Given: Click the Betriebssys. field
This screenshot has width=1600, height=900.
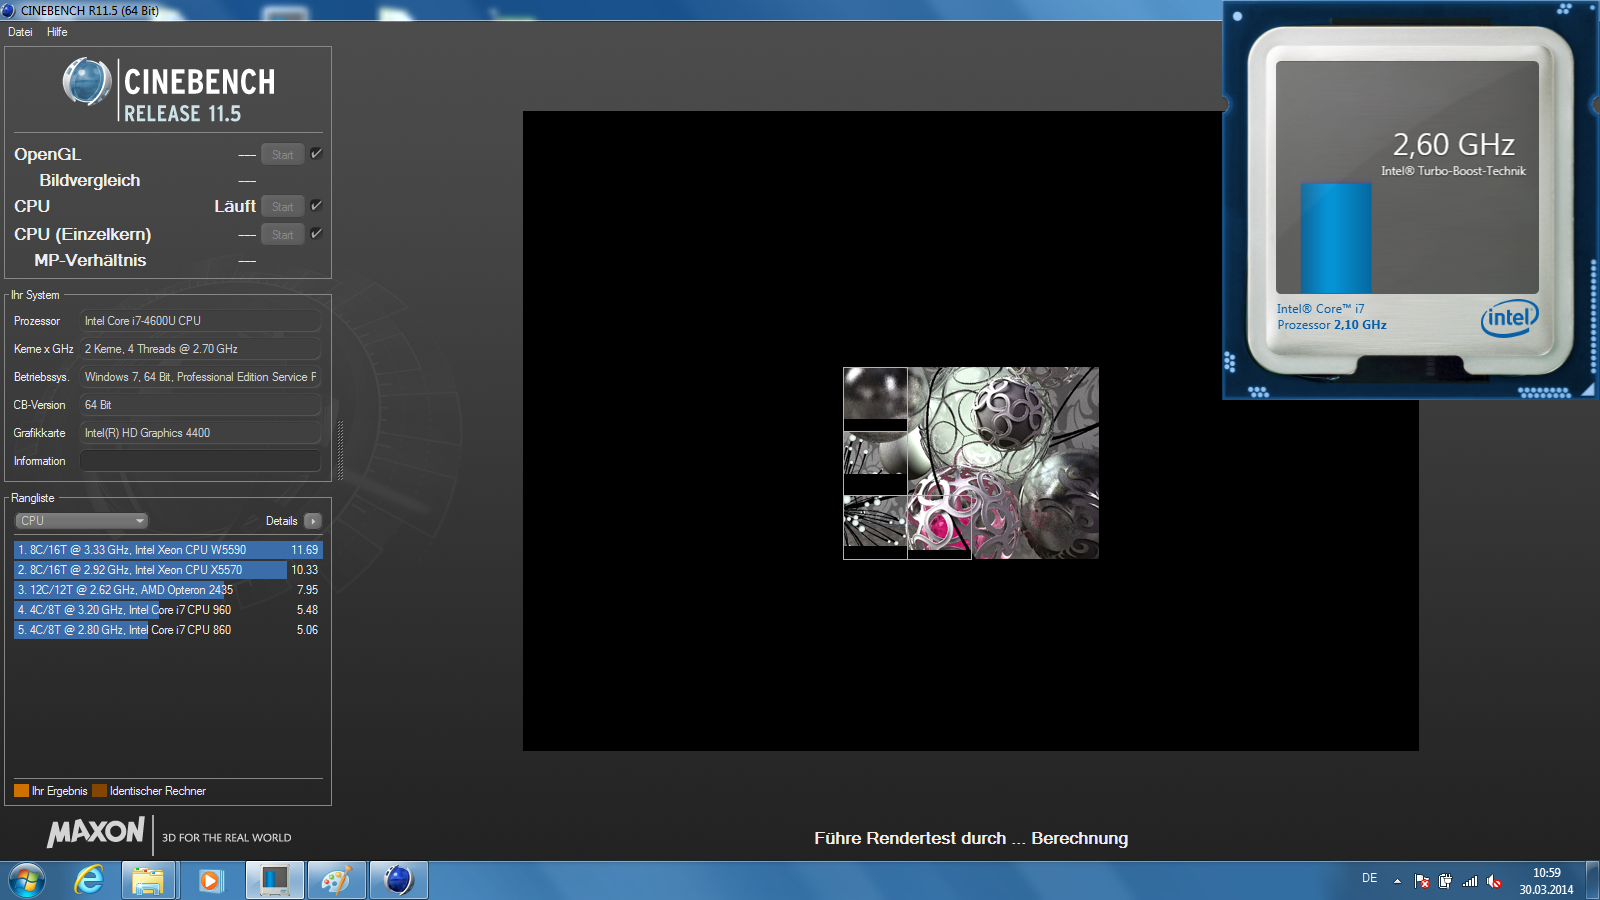Looking at the screenshot, I should tap(200, 377).
